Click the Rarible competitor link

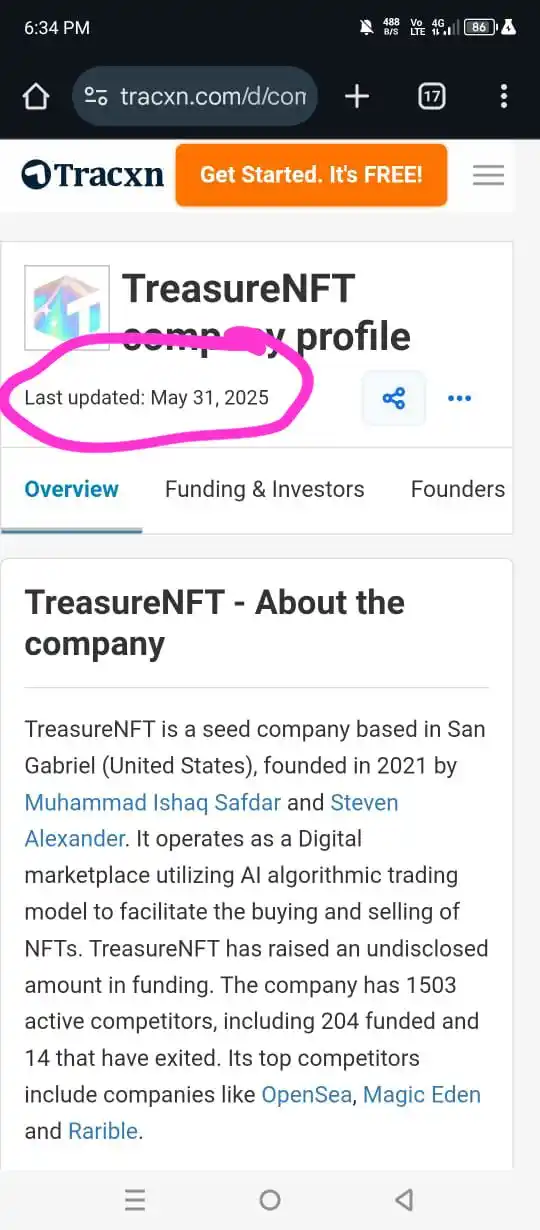click(103, 1131)
